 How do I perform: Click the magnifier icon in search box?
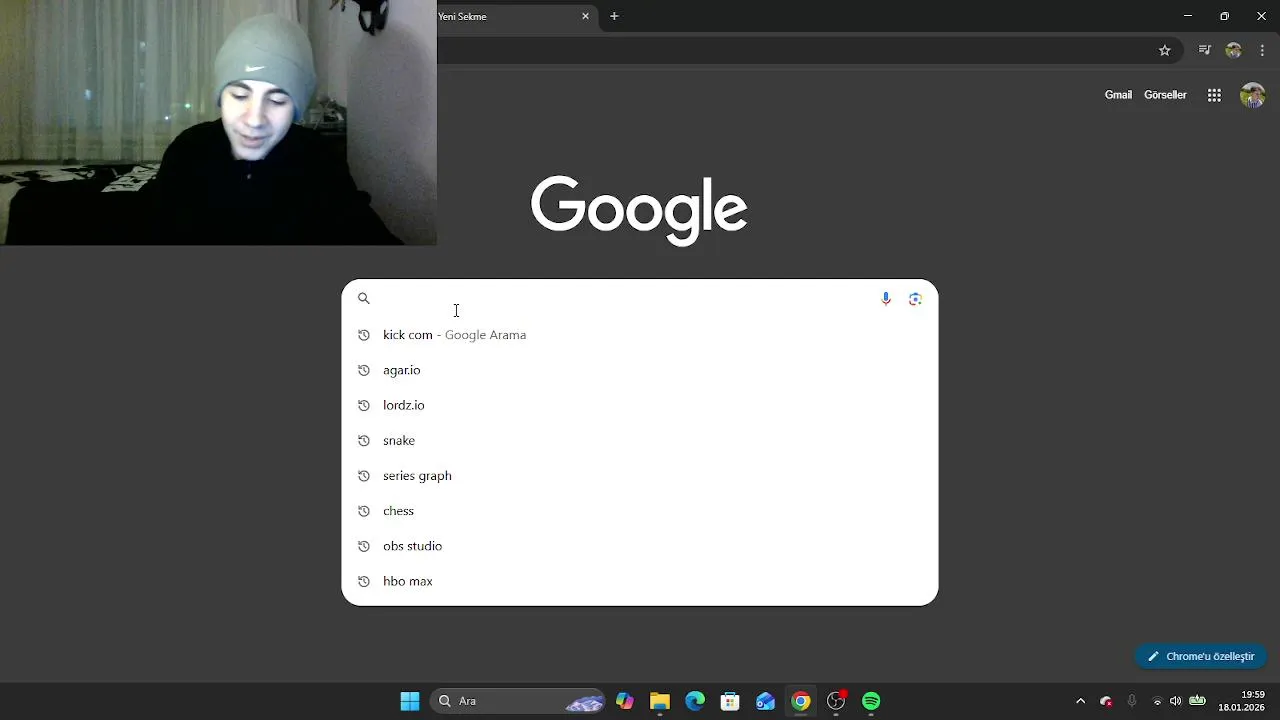coord(364,298)
